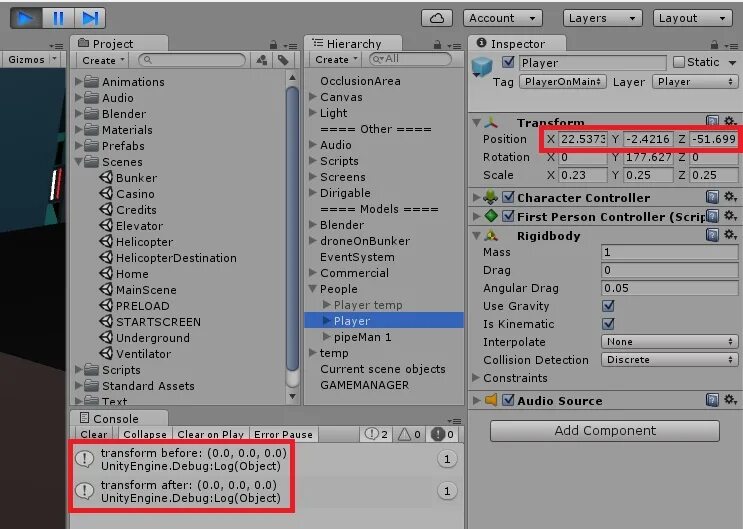This screenshot has width=743, height=529.
Task: Click the Player cube object icon
Action: 482,67
